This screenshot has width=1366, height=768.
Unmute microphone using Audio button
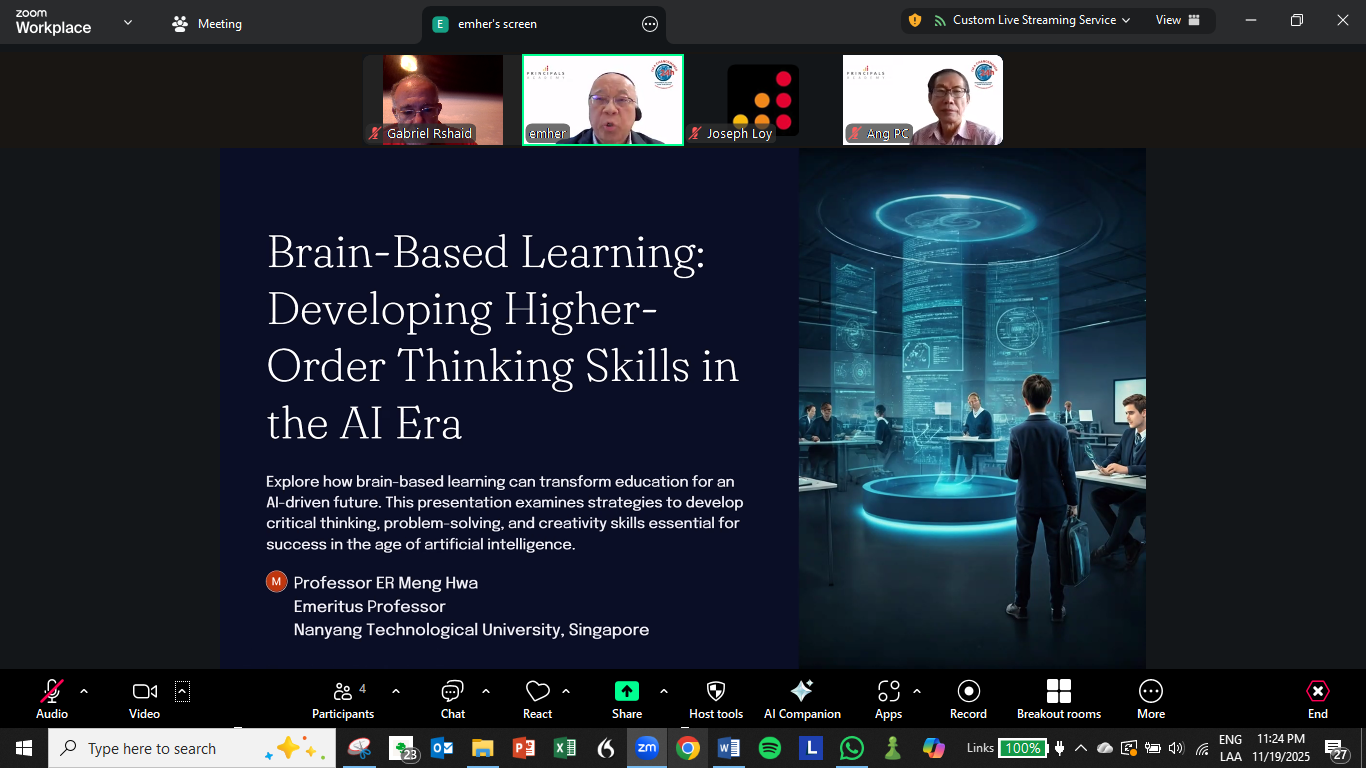(x=52, y=698)
